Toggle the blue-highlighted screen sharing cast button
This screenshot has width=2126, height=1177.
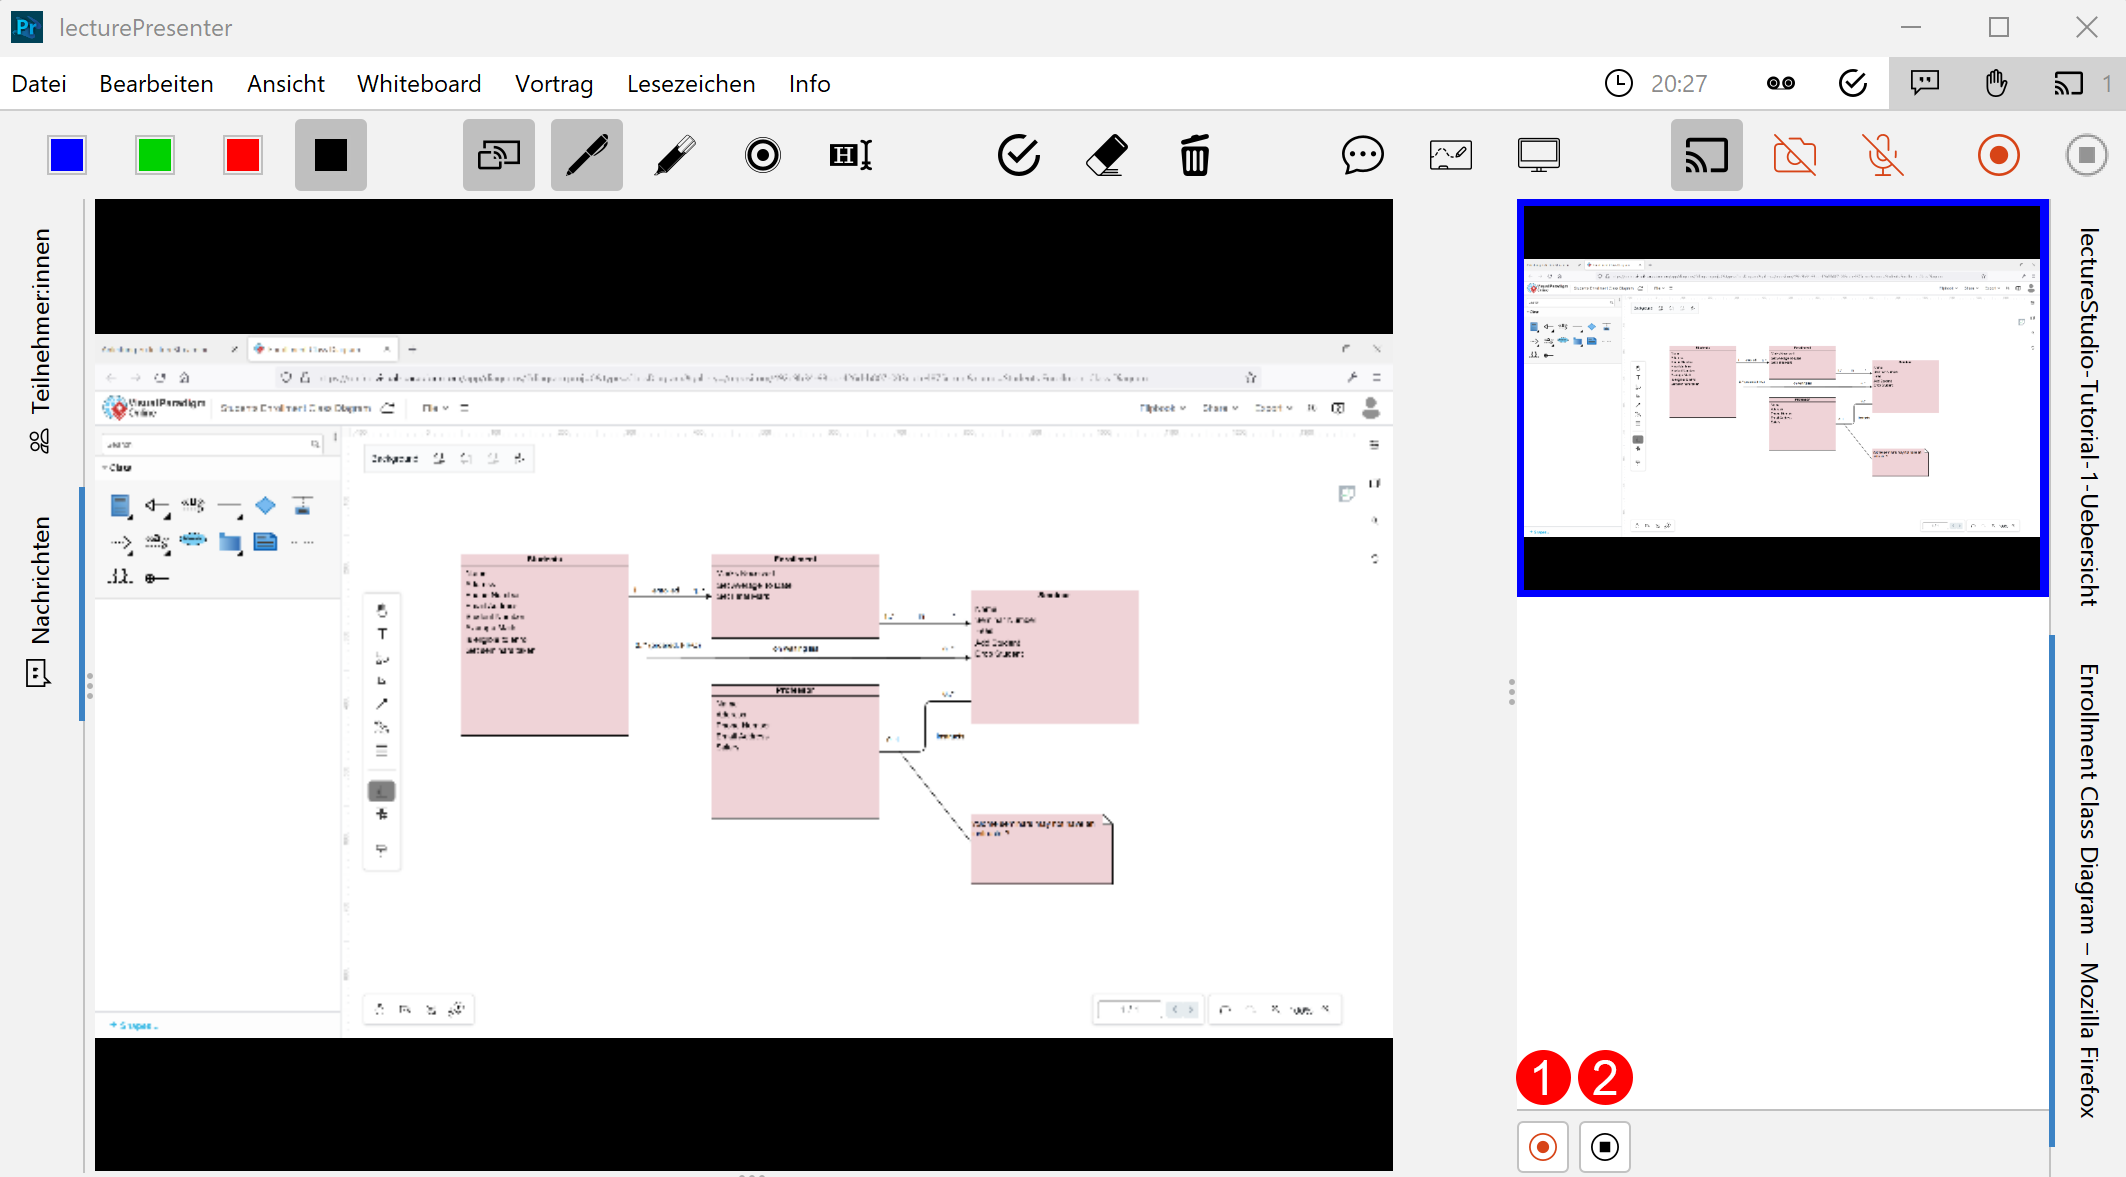1706,155
